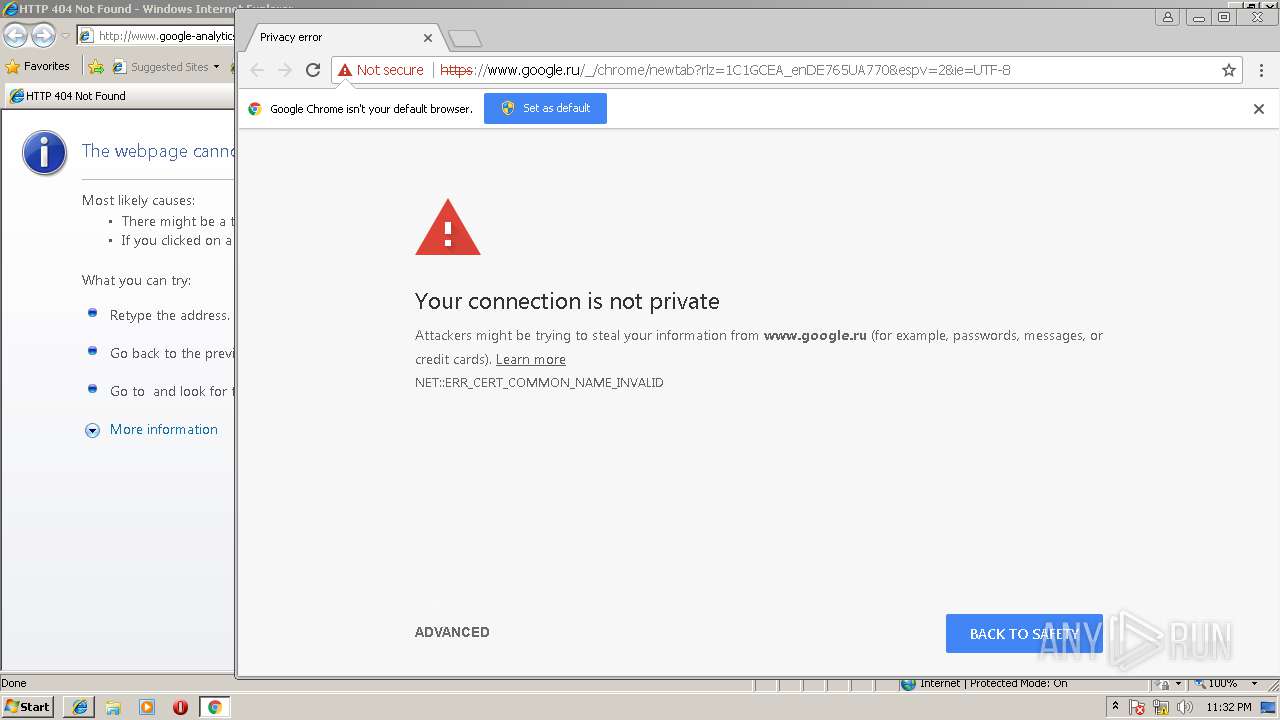This screenshot has height=720, width=1280.
Task: Click Chrome's back arrow
Action: click(257, 70)
